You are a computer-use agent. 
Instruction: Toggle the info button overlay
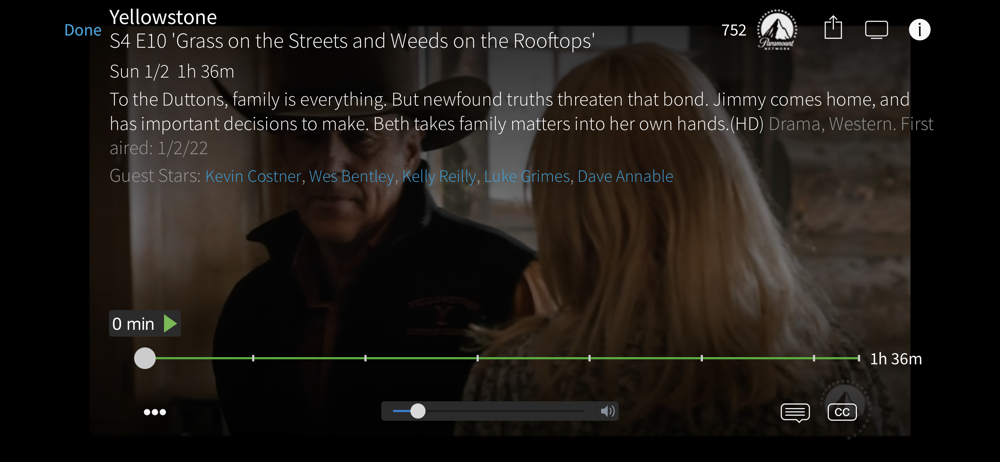[x=919, y=29]
